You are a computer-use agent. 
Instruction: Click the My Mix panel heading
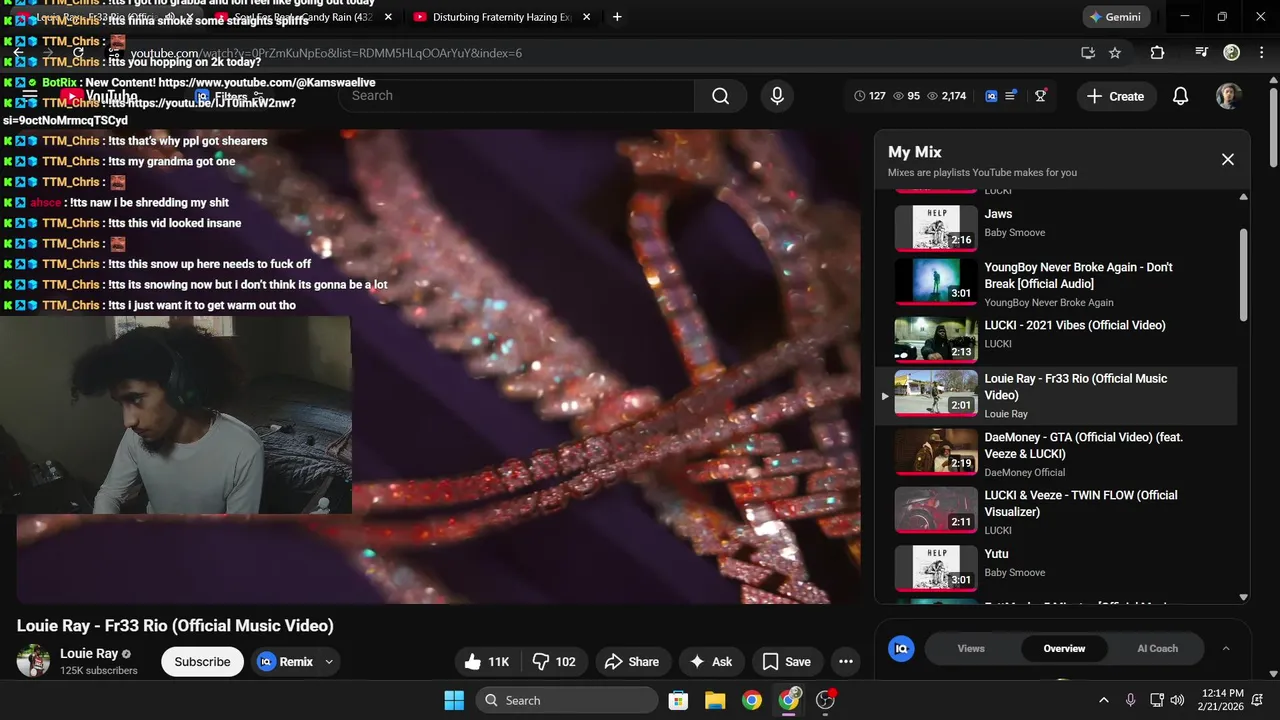pos(915,152)
